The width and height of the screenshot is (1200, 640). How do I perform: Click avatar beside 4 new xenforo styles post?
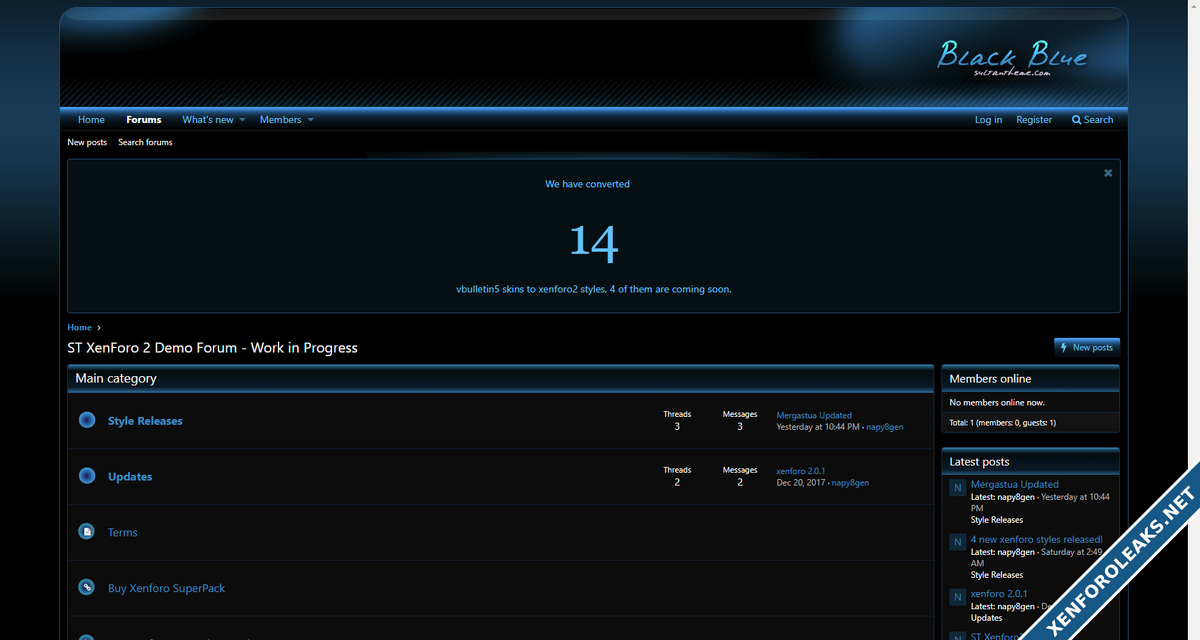(957, 544)
